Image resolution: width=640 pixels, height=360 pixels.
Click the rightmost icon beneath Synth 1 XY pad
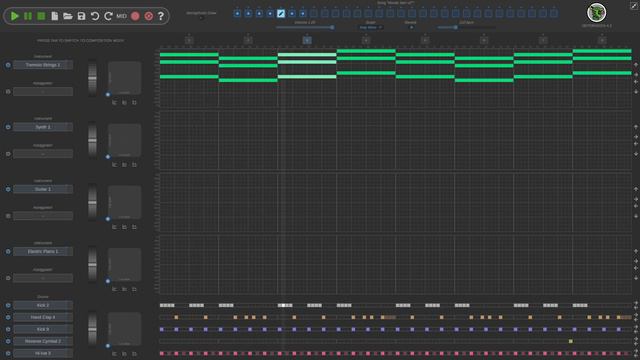pos(134,165)
